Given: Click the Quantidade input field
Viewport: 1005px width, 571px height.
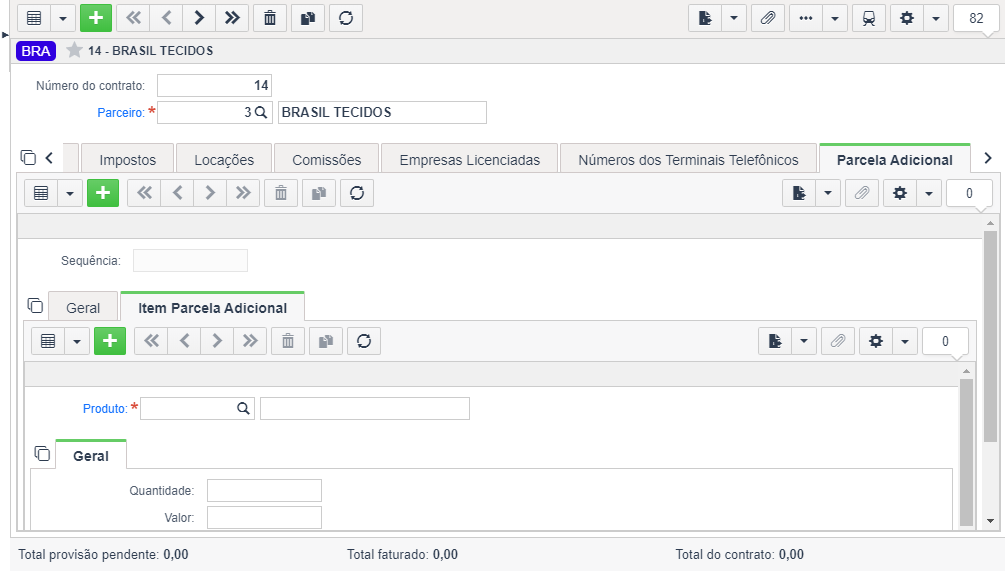Looking at the screenshot, I should [x=264, y=490].
